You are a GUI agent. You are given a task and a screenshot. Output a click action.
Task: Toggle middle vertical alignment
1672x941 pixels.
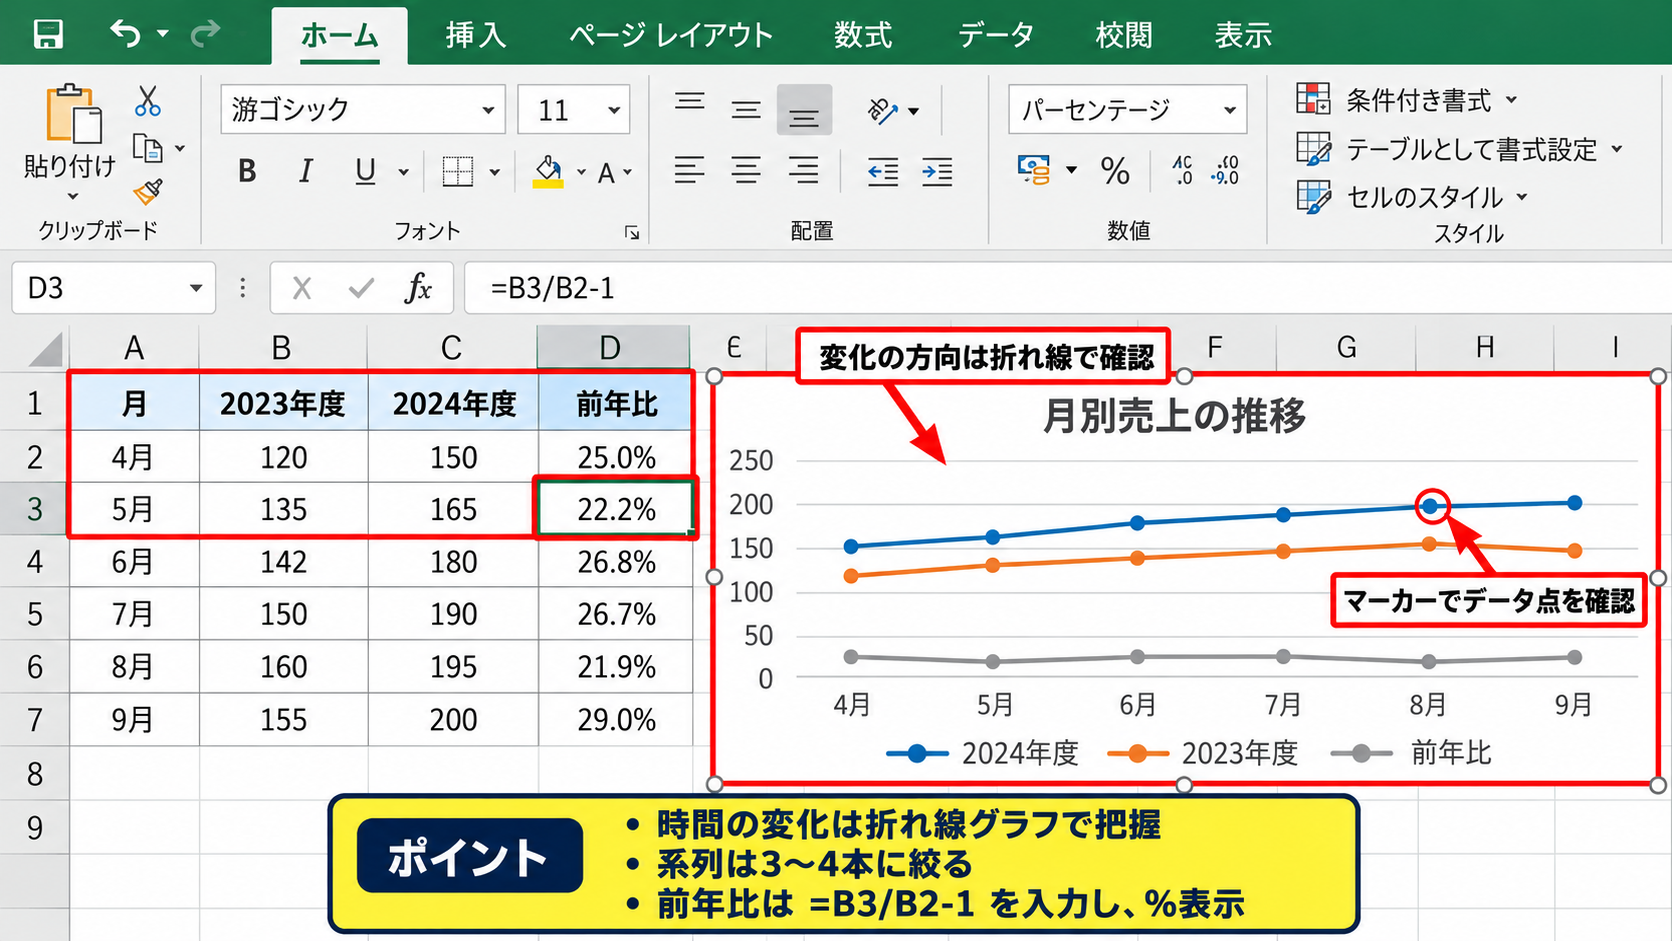click(x=746, y=110)
